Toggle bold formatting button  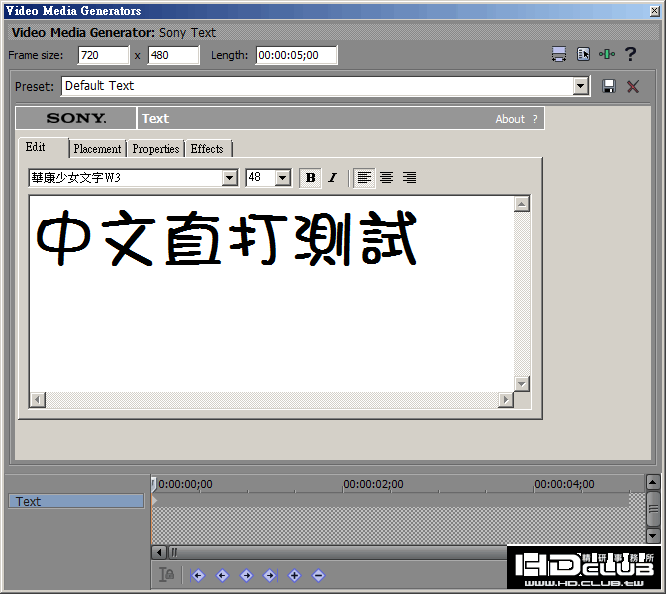tap(310, 178)
